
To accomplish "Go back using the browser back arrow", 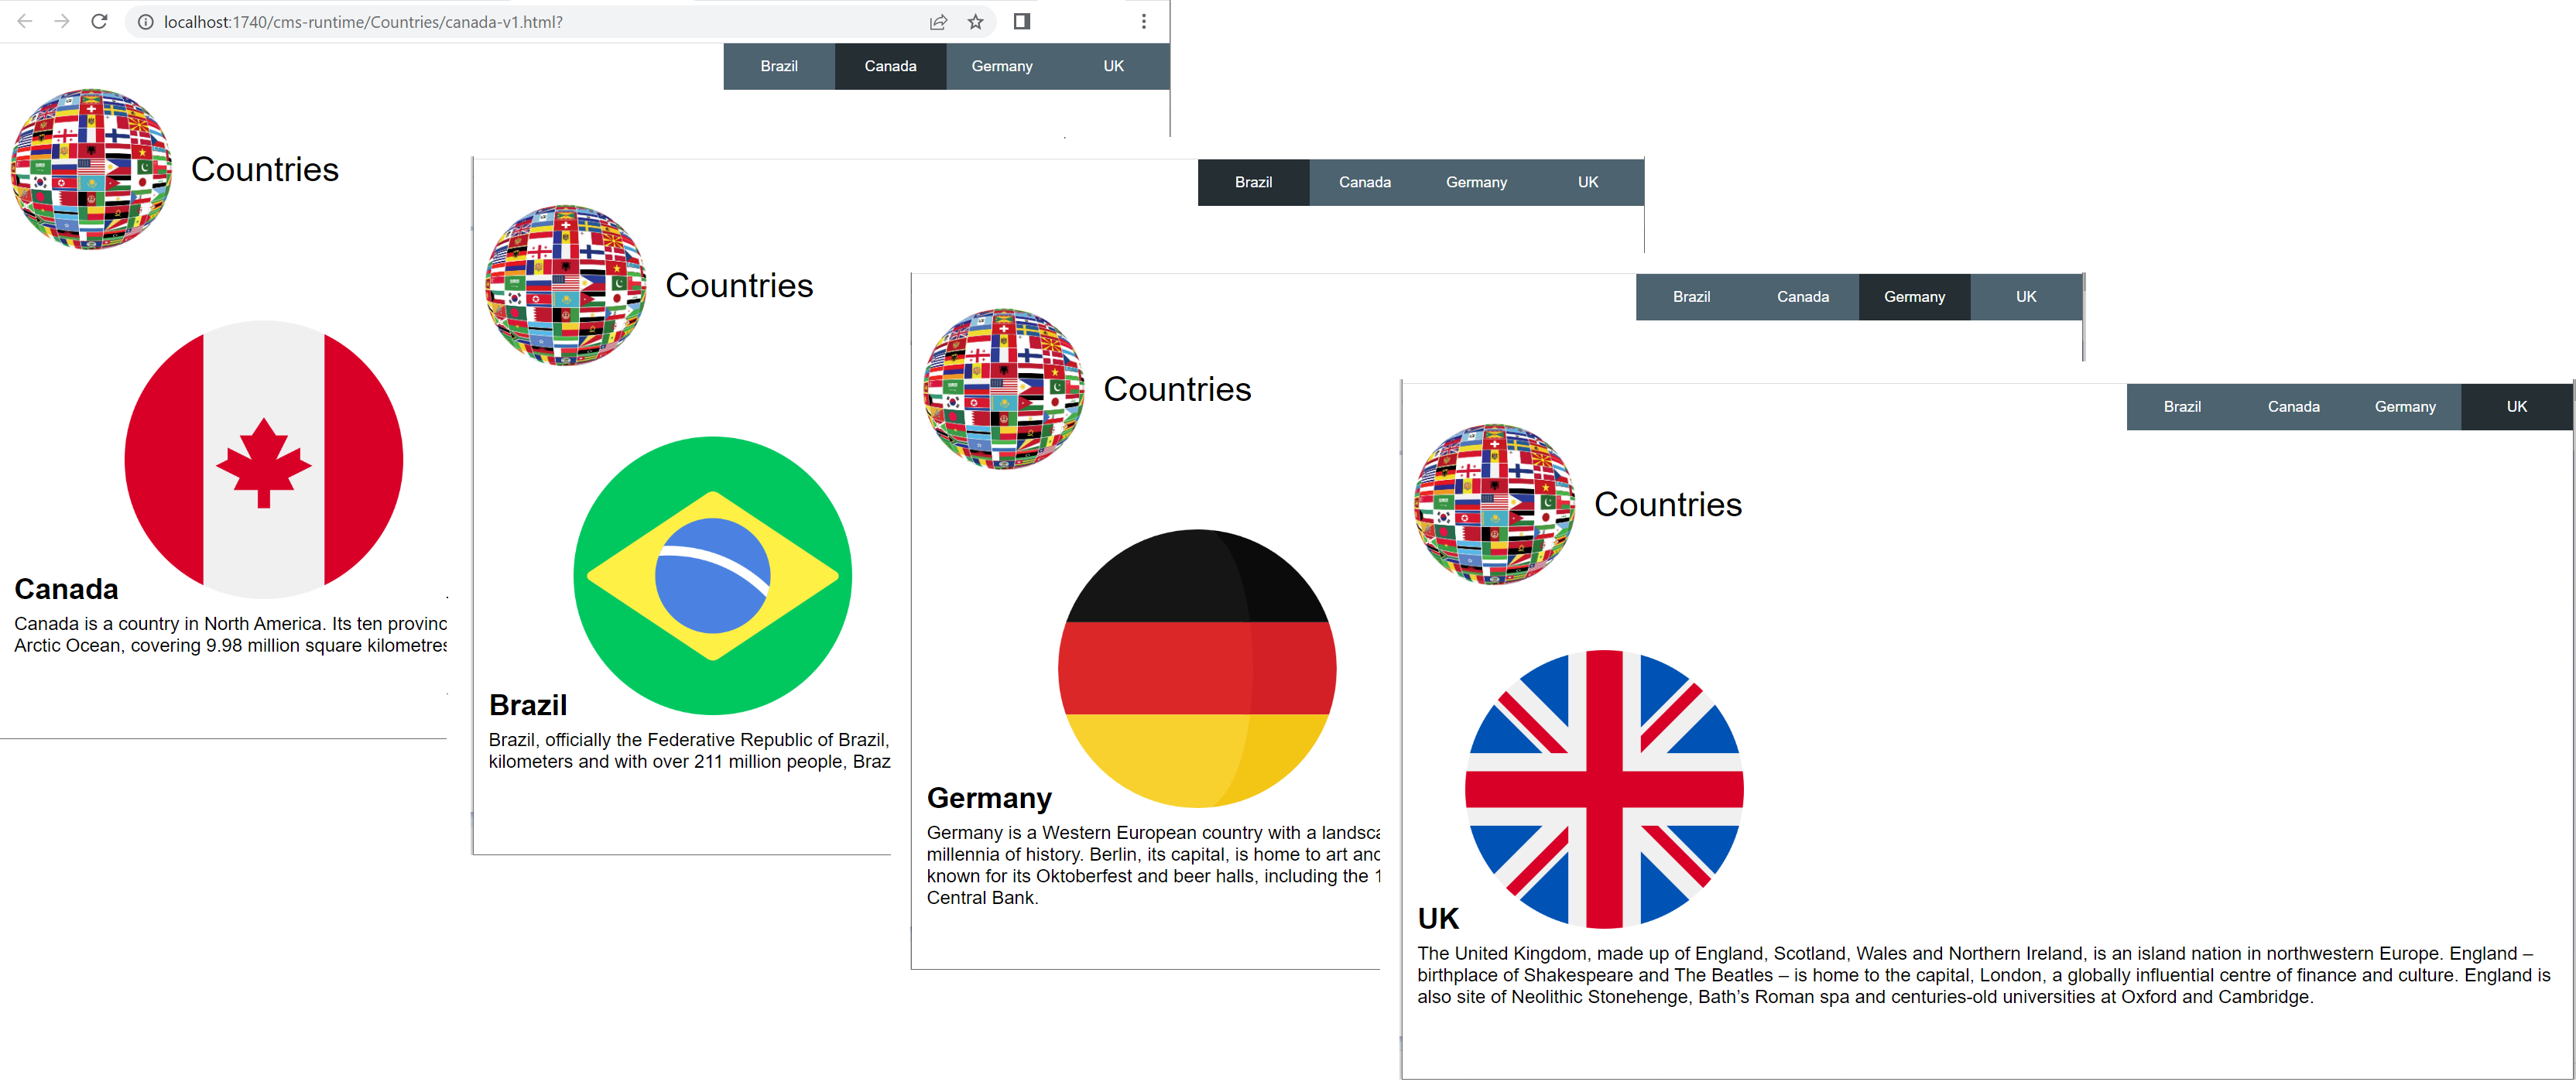I will 25,21.
